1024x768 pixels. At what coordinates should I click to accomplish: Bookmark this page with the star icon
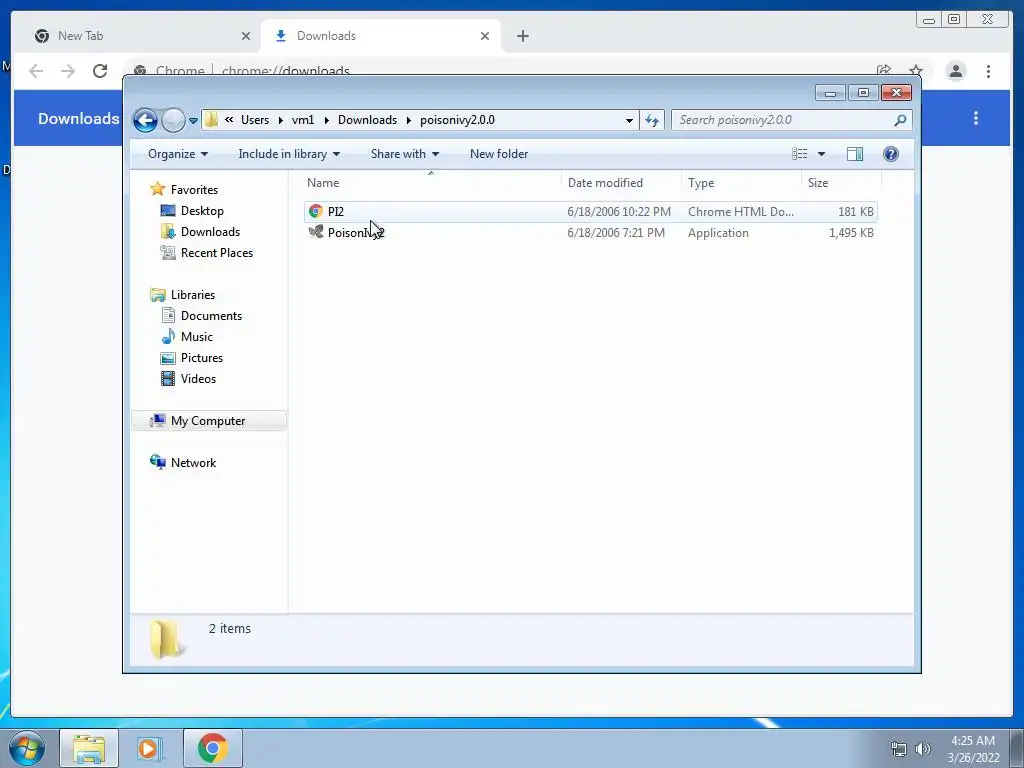(916, 71)
